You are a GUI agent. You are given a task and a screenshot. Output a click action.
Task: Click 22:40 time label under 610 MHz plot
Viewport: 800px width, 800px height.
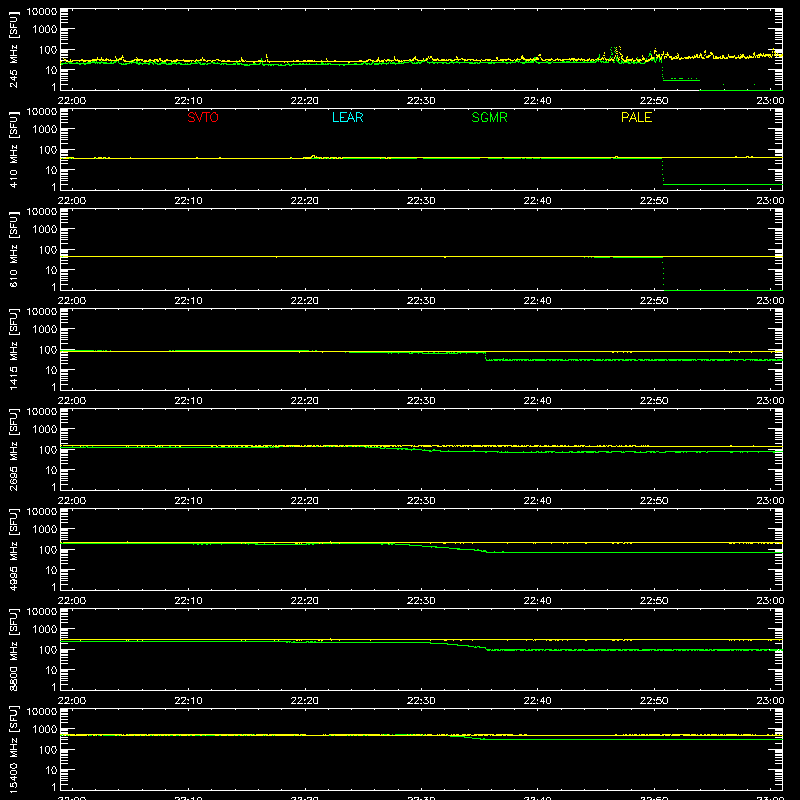[x=537, y=301]
